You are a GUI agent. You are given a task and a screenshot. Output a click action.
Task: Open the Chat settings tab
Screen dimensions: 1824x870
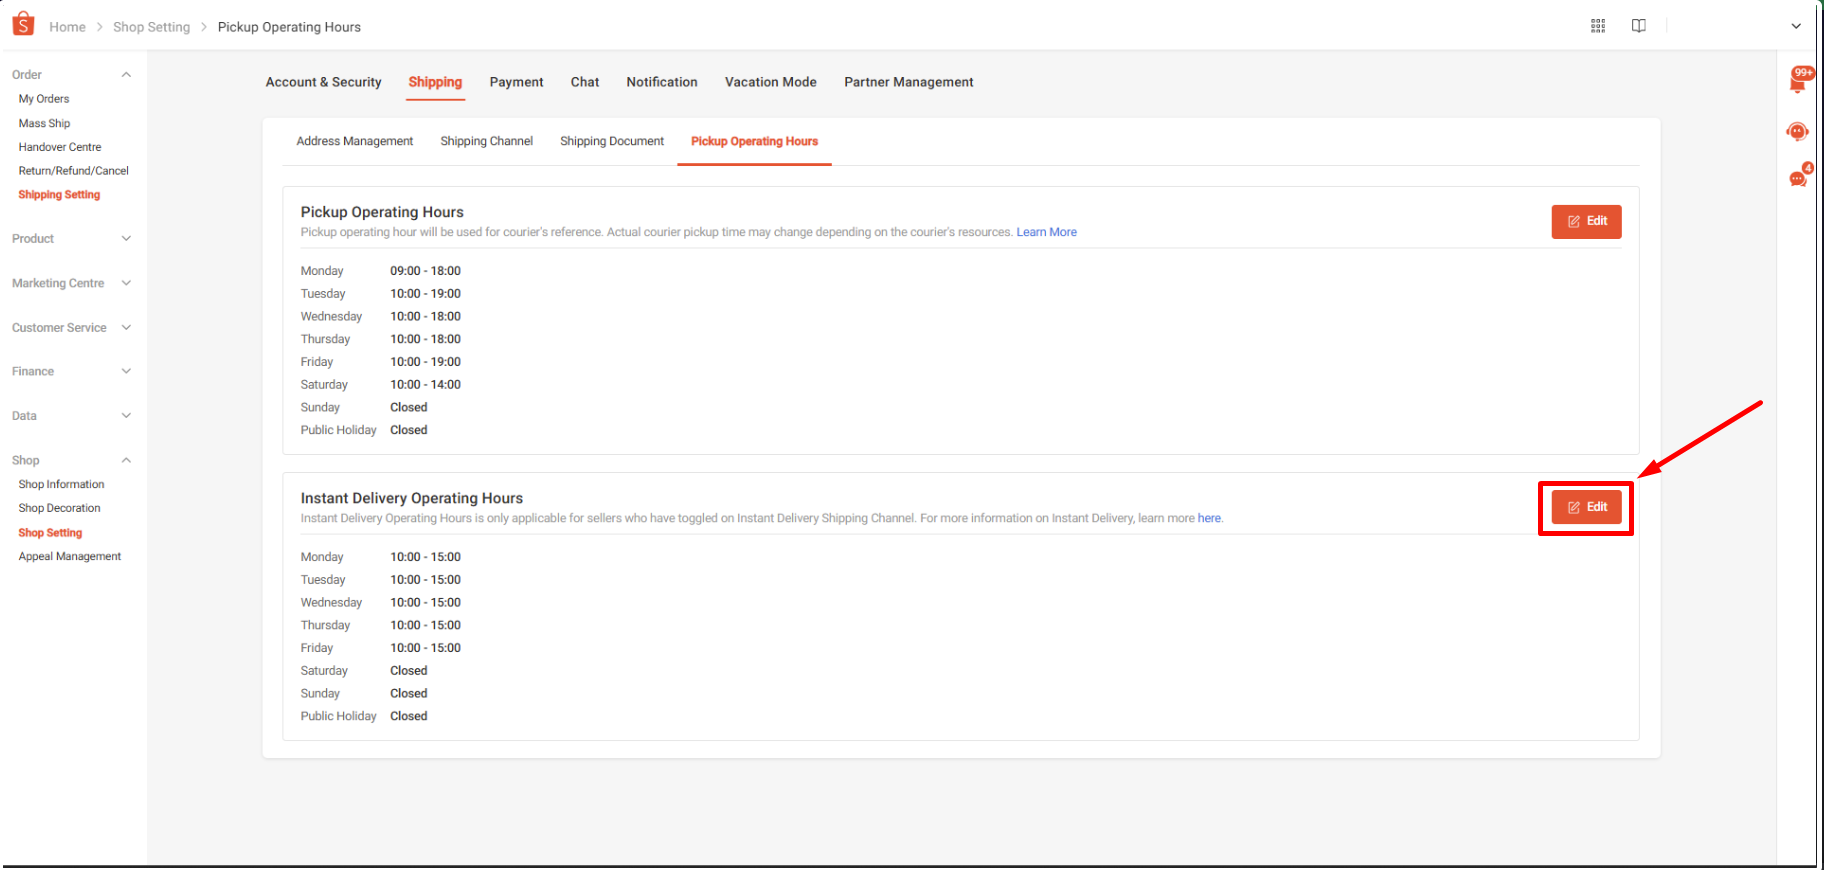(x=585, y=82)
